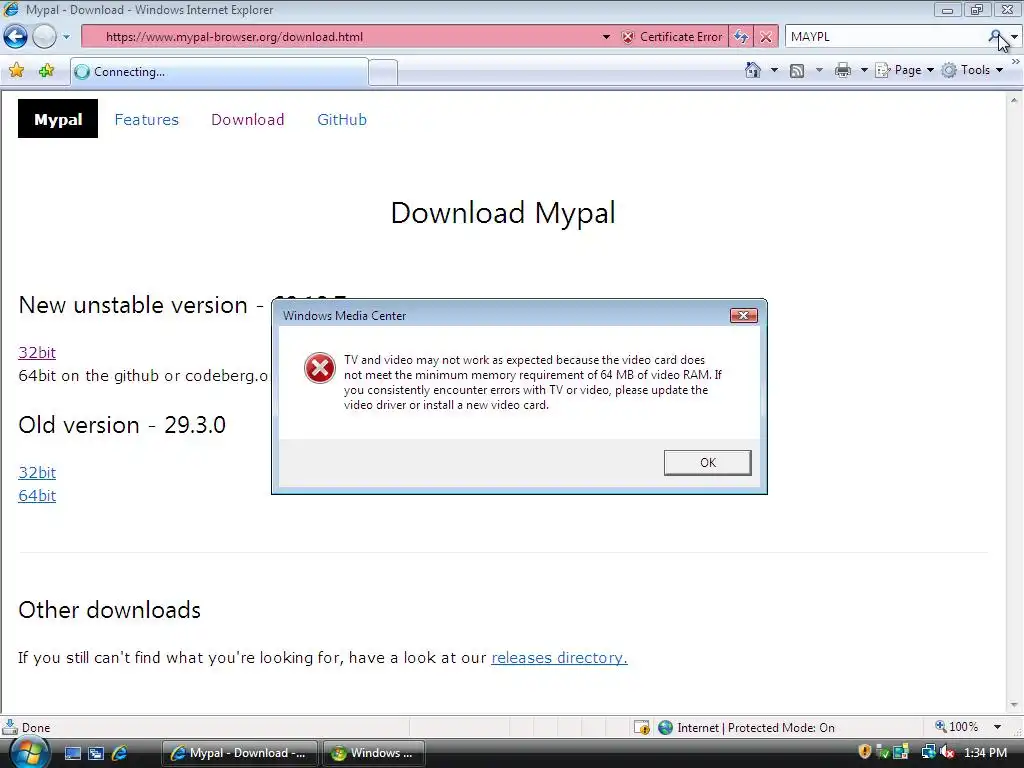Open the Download nav link
This screenshot has height=768, width=1024.
248,120
